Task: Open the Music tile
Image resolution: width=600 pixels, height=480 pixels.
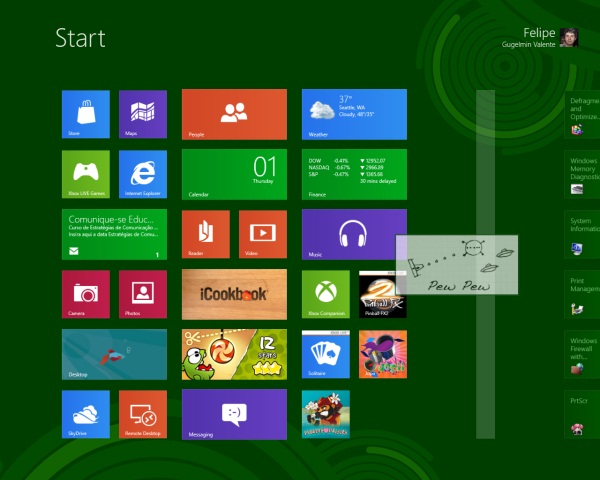Action: click(x=348, y=234)
